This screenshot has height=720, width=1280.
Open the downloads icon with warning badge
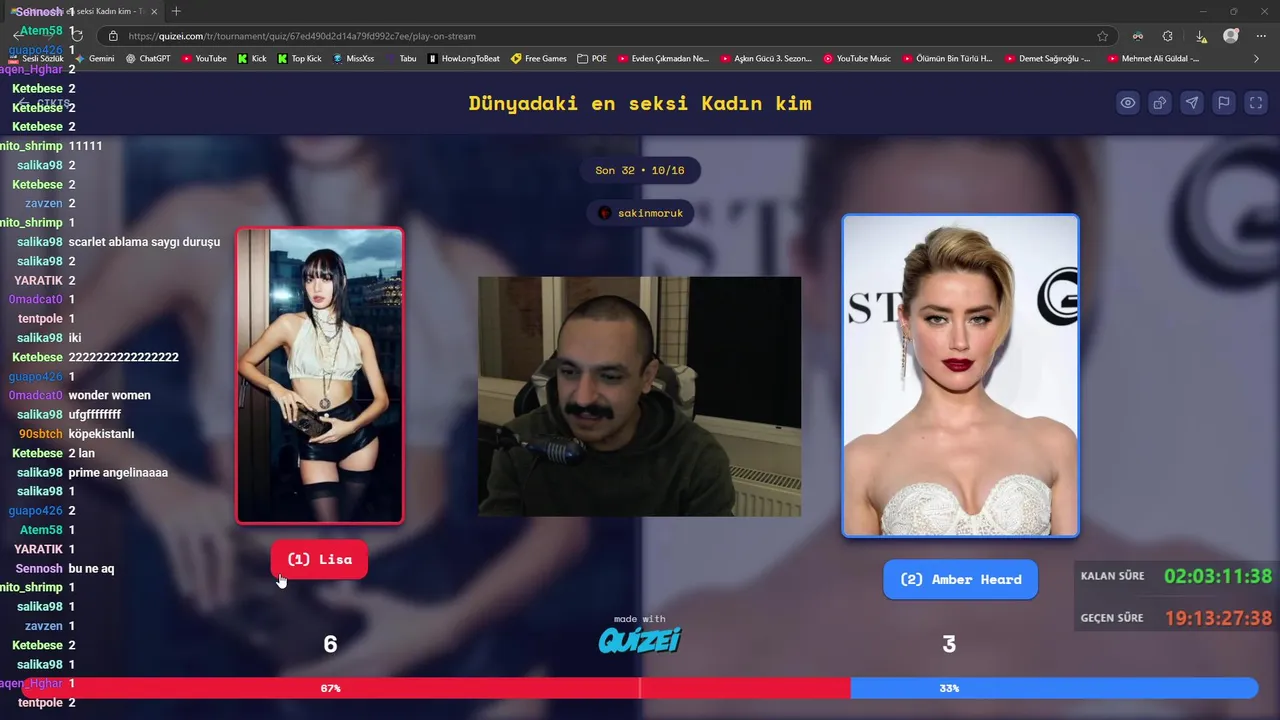(x=1201, y=36)
